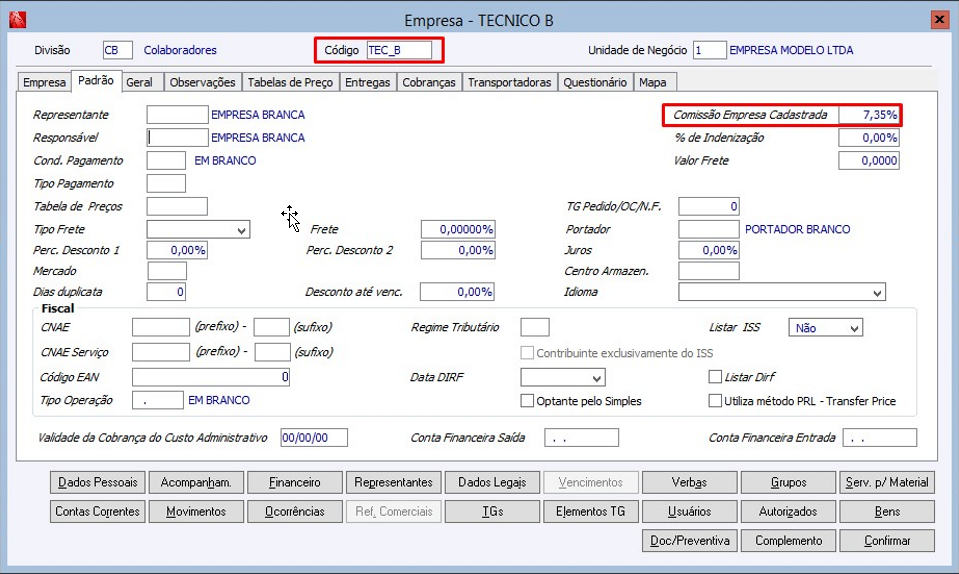Click the Responsável input field
Viewport: 959px width, 574px height.
(x=177, y=138)
